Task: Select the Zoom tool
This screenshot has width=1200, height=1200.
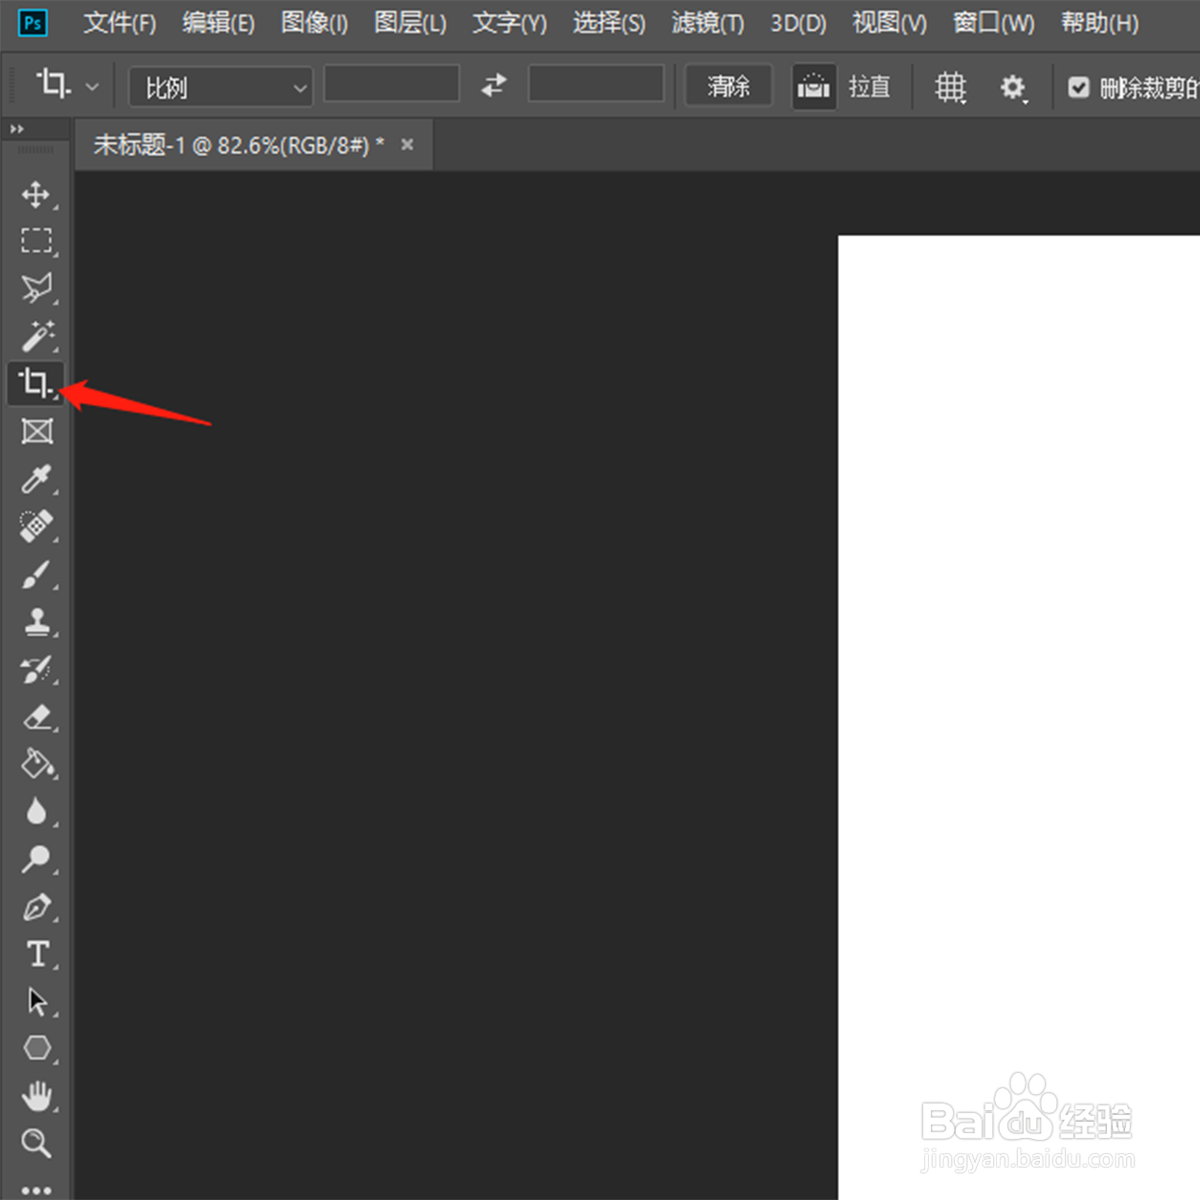Action: 37,1142
